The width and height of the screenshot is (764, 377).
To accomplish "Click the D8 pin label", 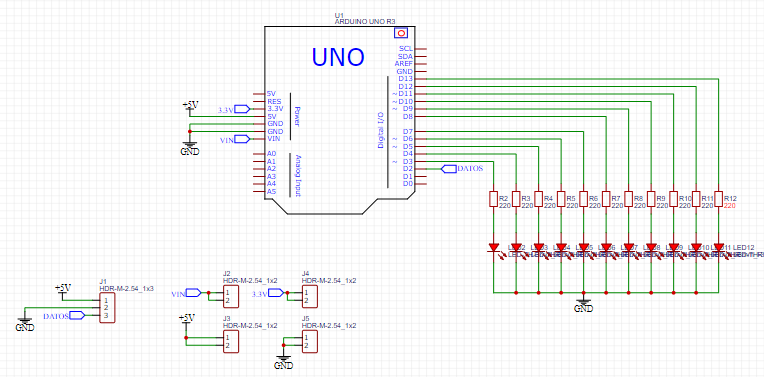I will point(408,116).
